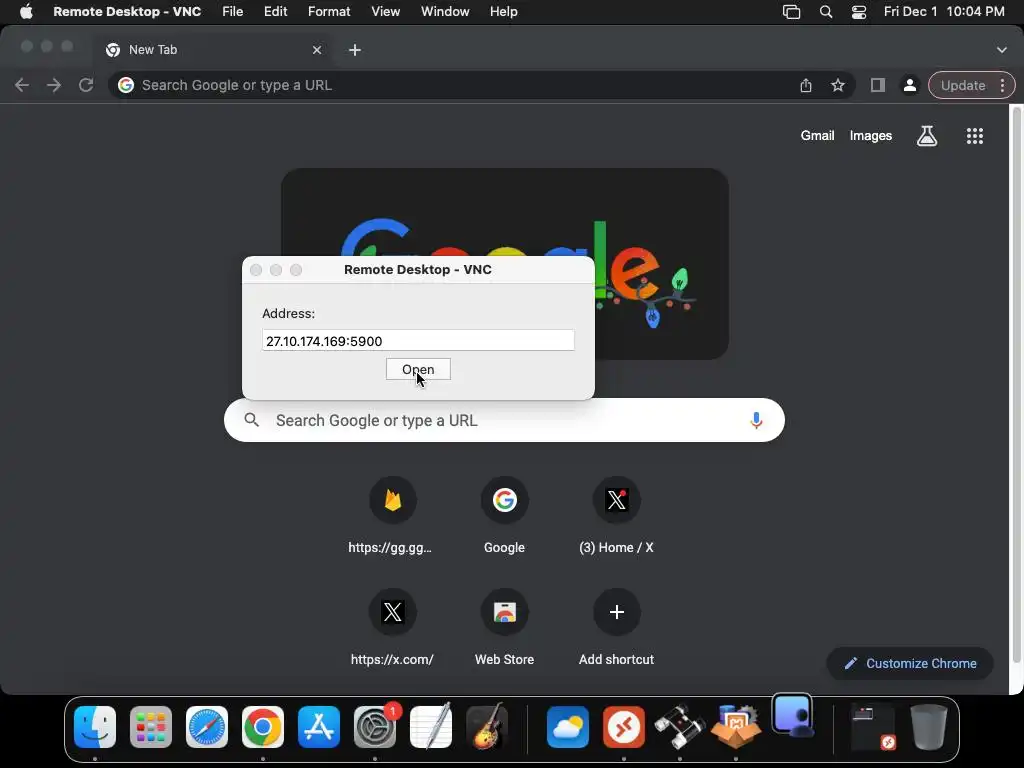Click the share page icon in address bar
Viewport: 1024px width, 768px height.
tap(806, 85)
